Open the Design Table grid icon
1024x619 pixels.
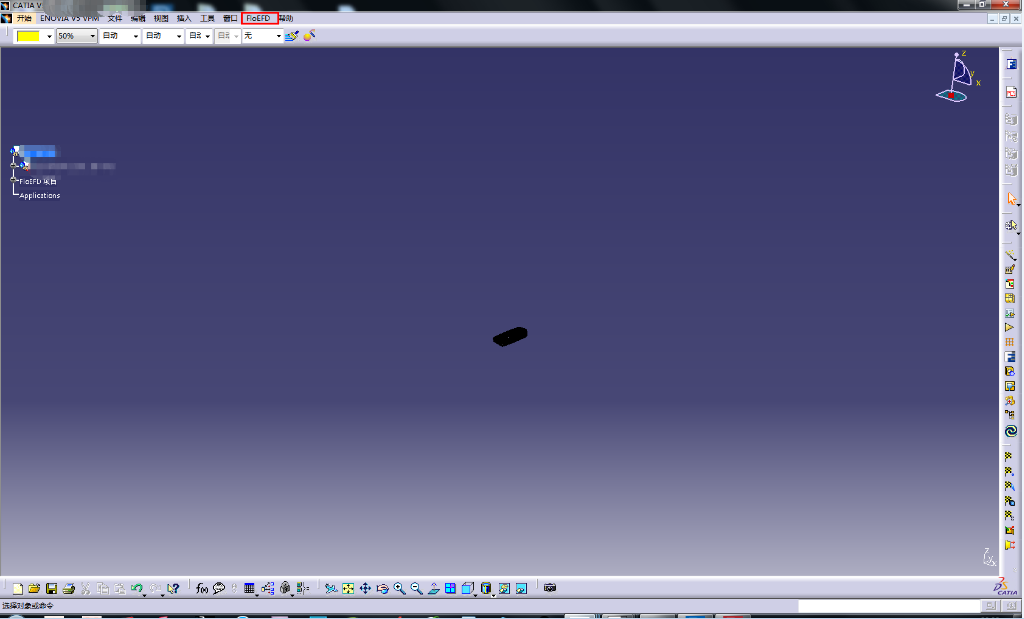[x=249, y=588]
